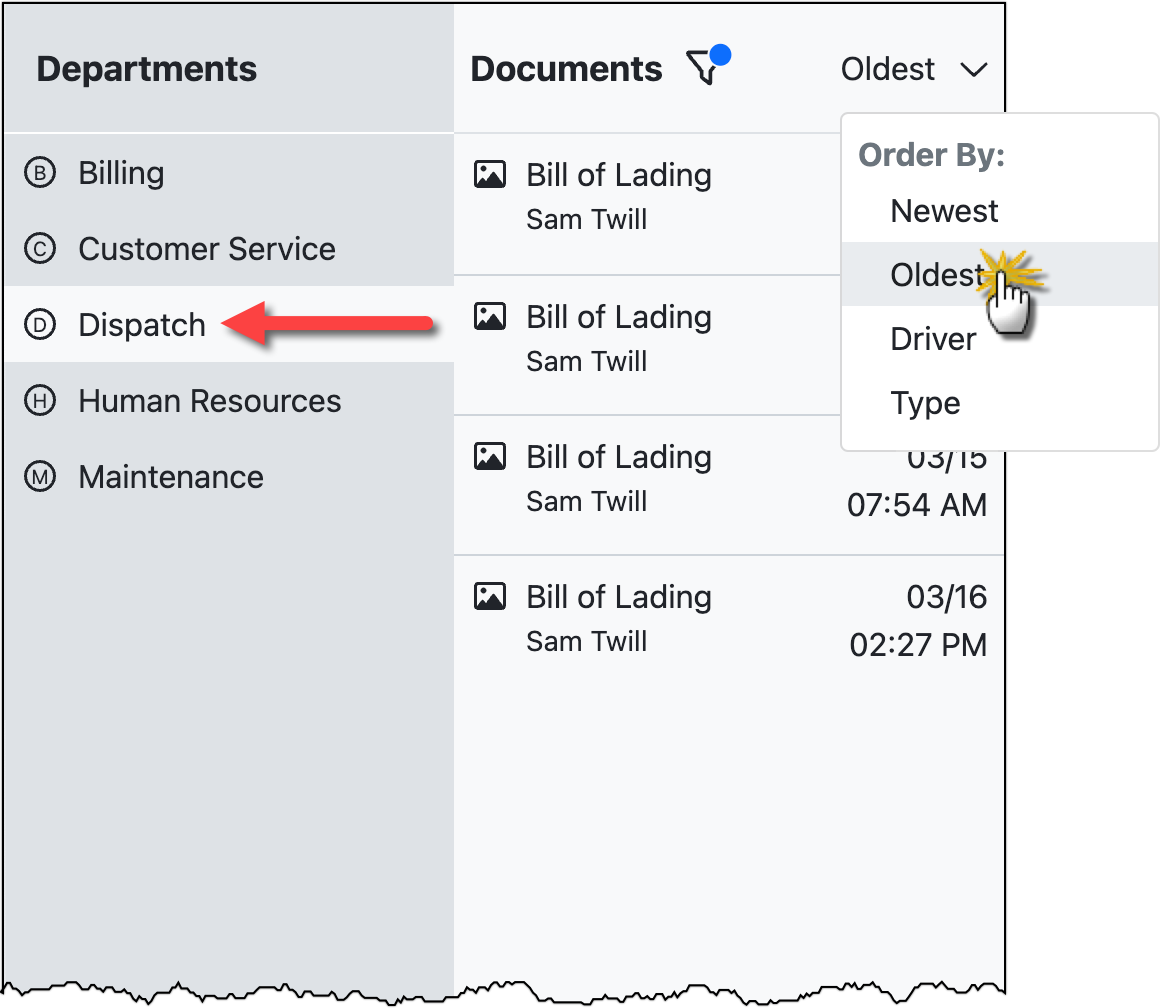This screenshot has height=1008, width=1160.
Task: Click the H badge beside Human Resources
Action: (x=39, y=401)
